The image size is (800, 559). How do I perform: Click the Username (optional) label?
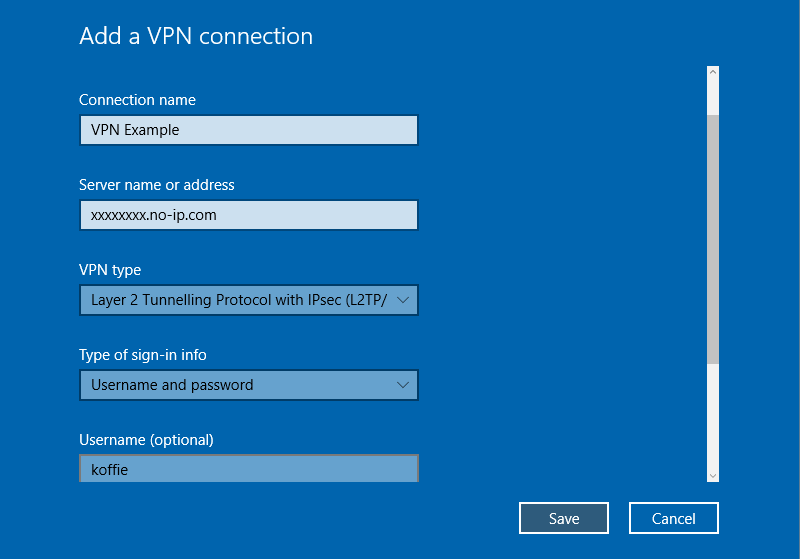146,440
